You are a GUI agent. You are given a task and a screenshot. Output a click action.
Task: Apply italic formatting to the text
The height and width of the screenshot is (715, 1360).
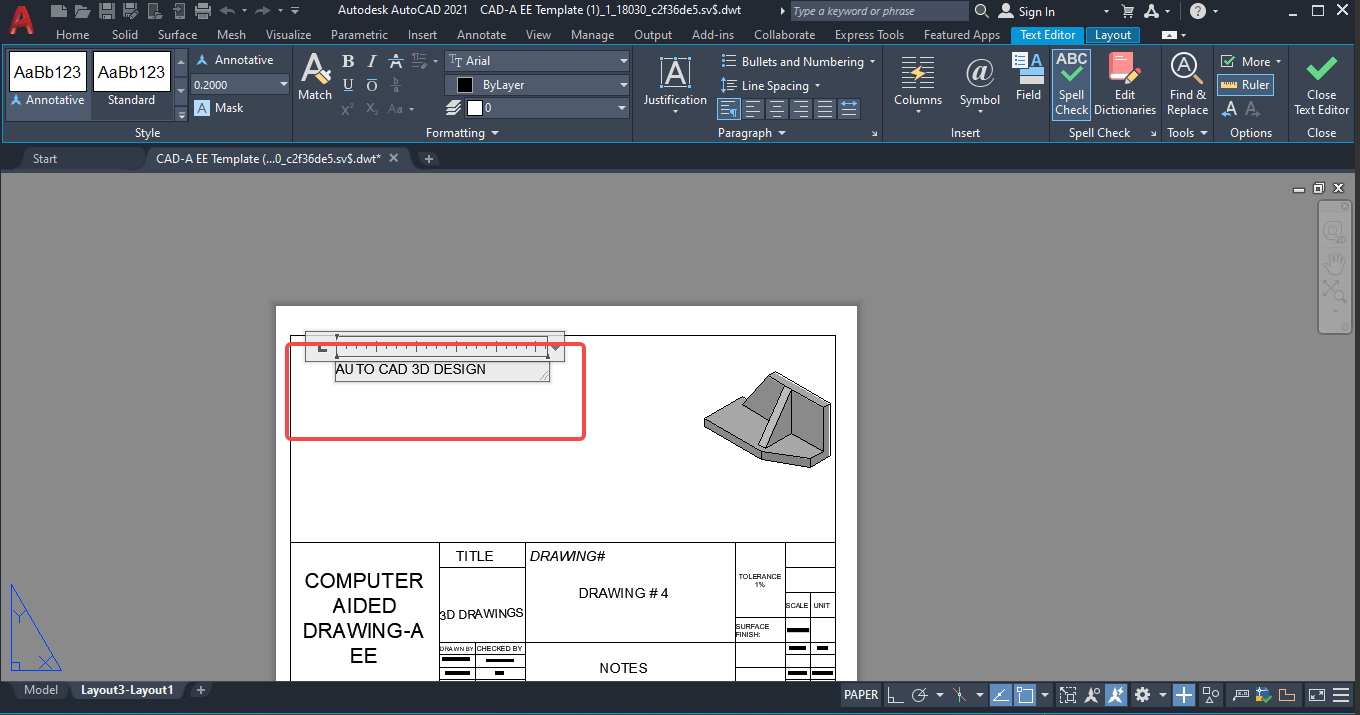pos(371,61)
